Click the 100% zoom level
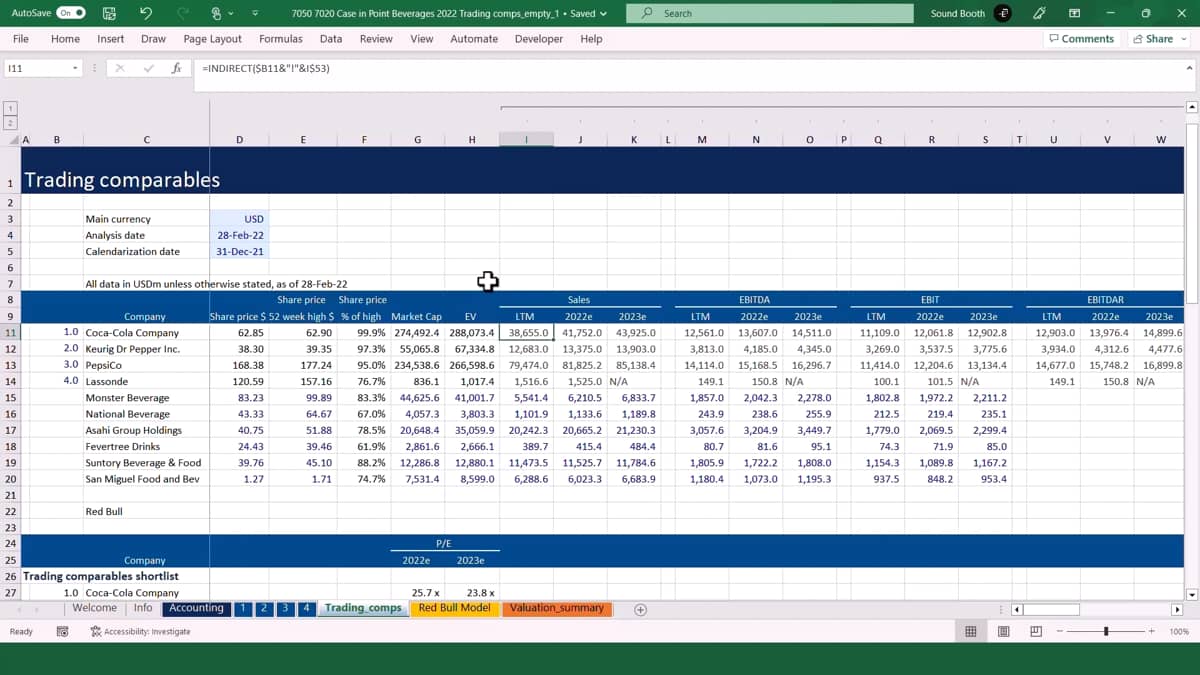Viewport: 1200px width, 675px height. [1179, 632]
